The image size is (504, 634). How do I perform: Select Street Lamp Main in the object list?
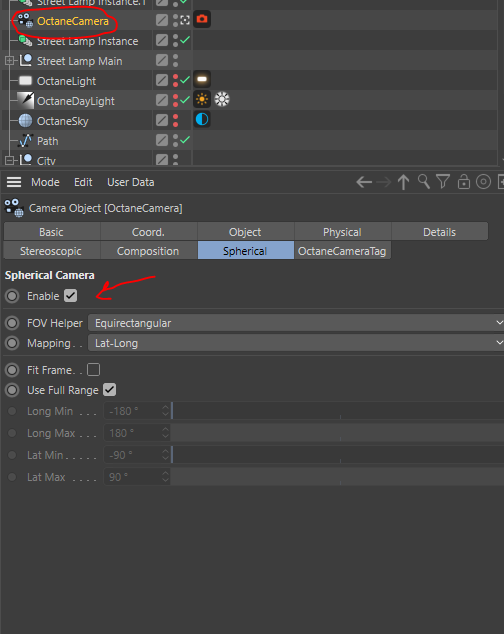click(79, 61)
